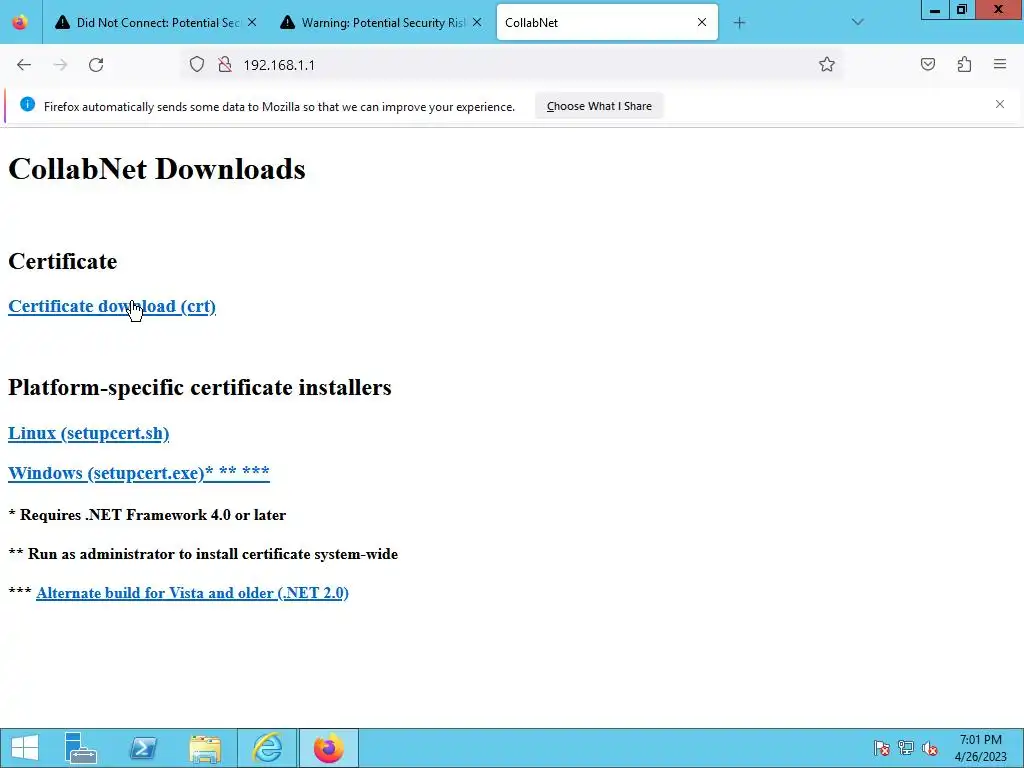Click the Firefox taskbar icon
The height and width of the screenshot is (768, 1024).
click(x=328, y=748)
